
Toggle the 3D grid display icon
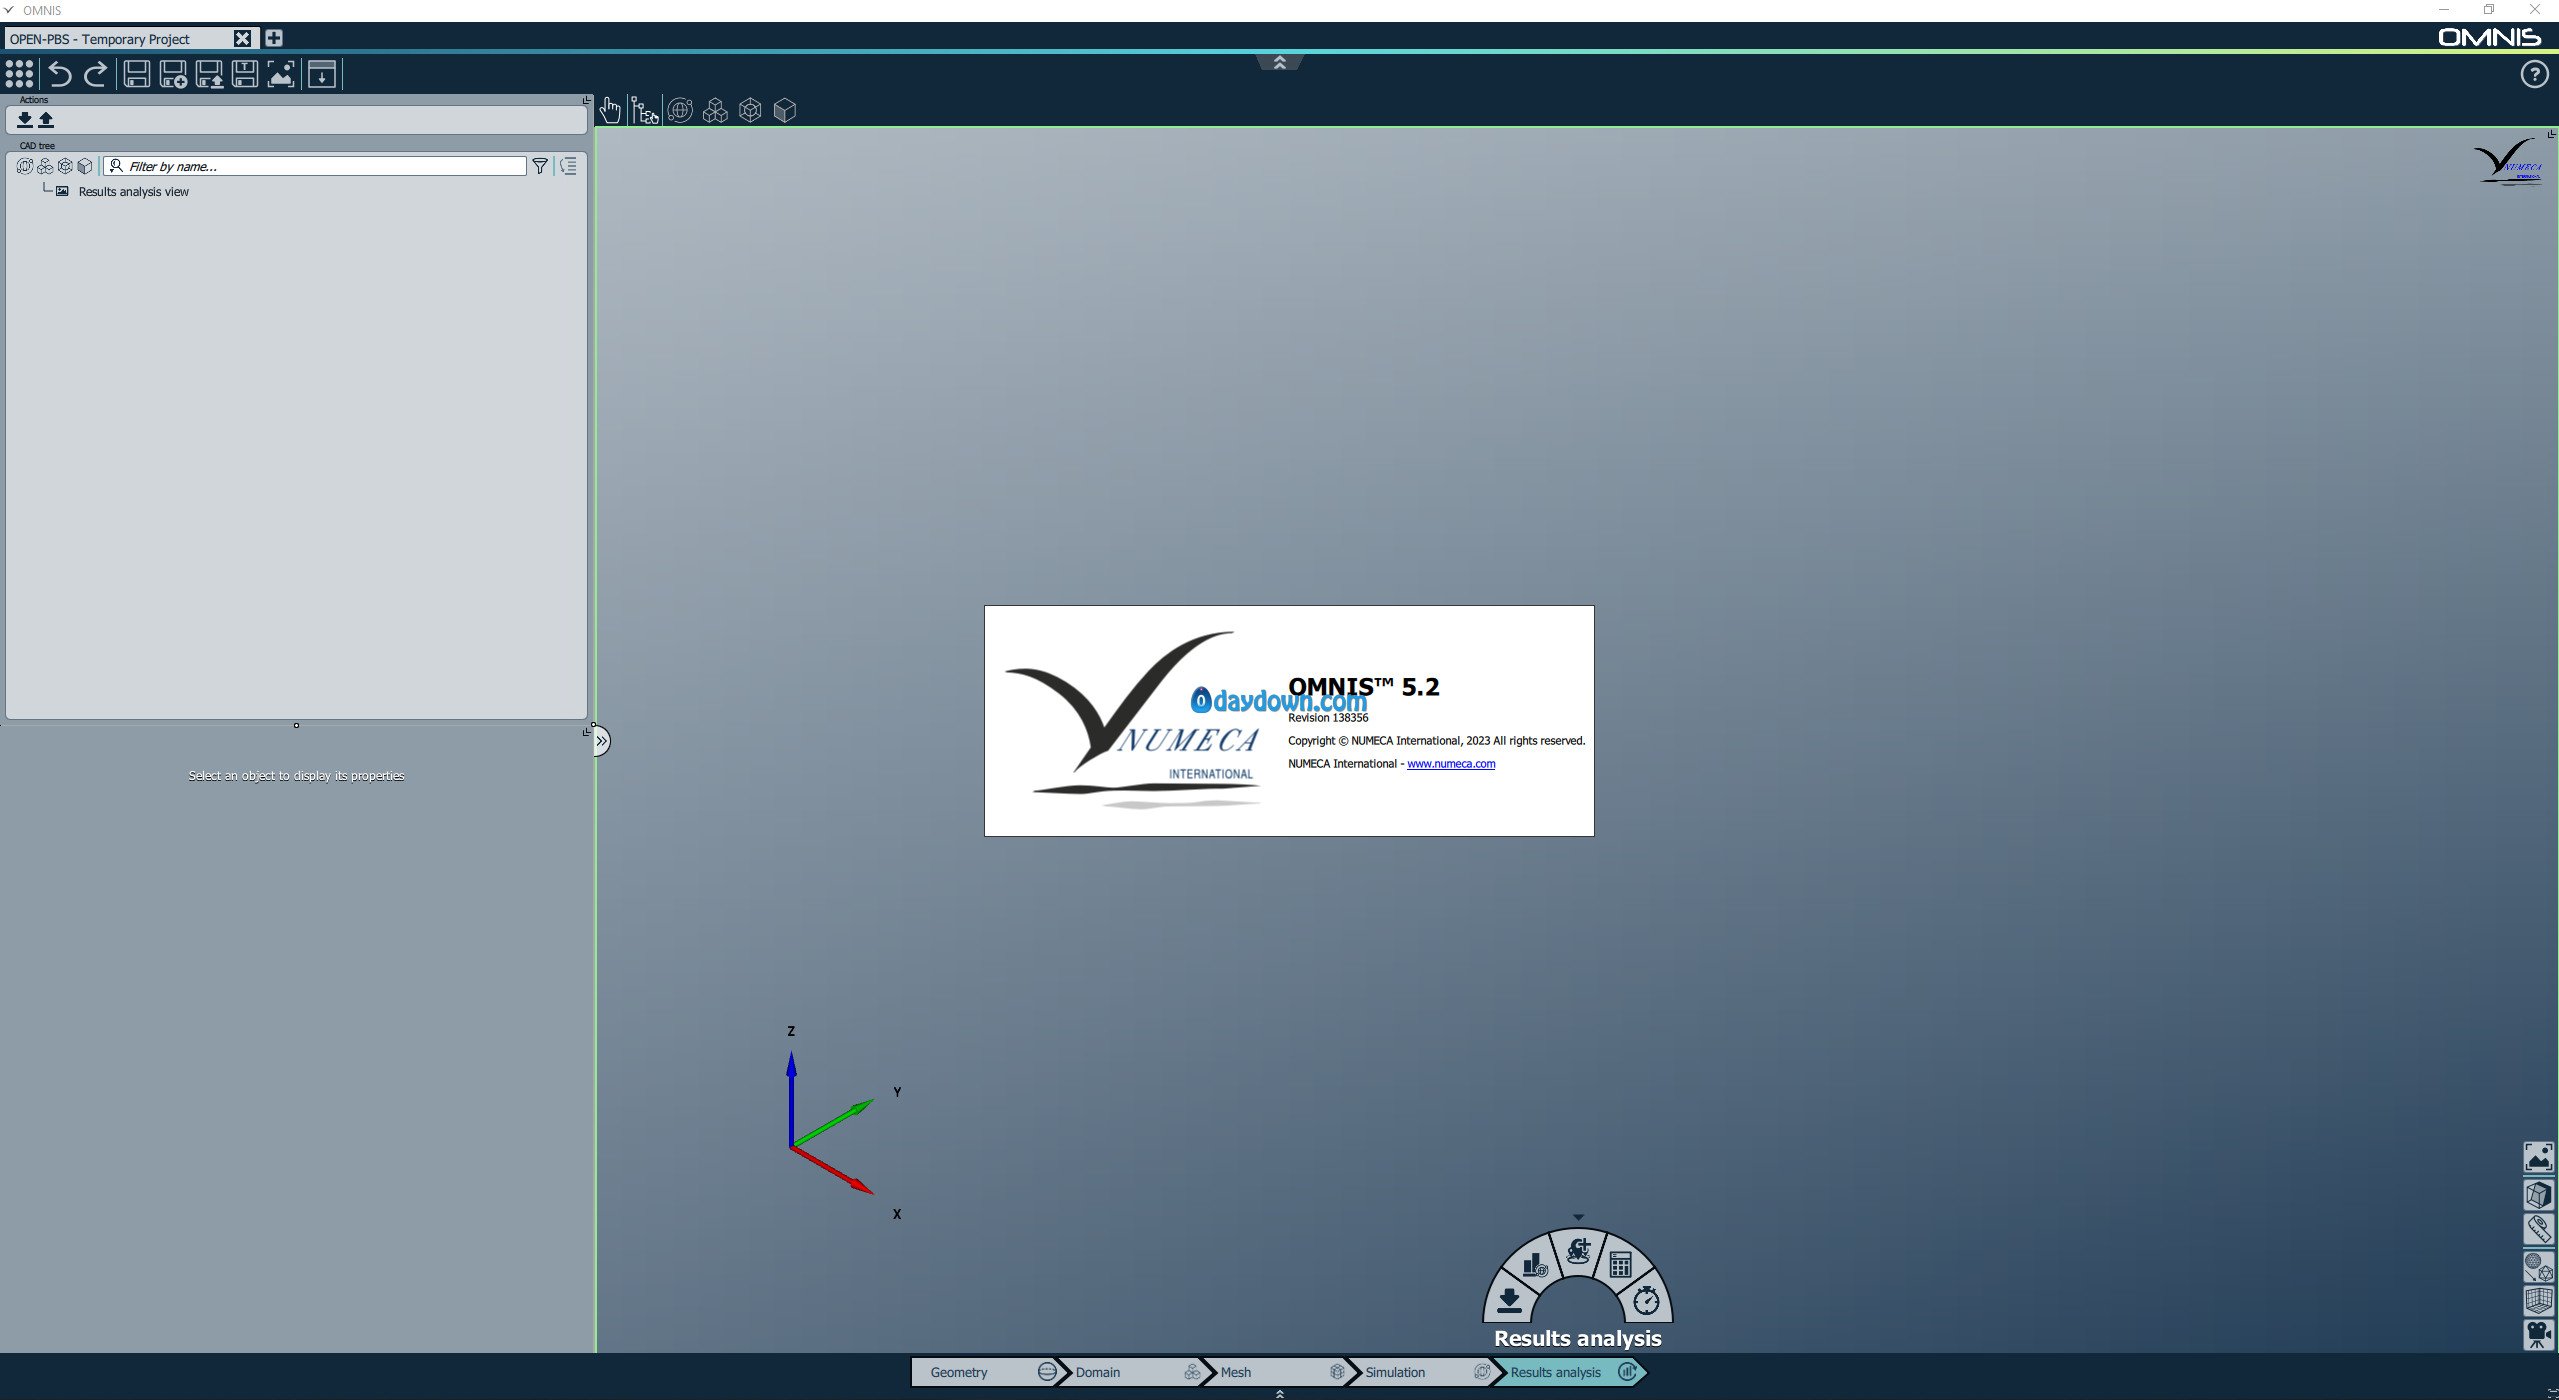(x=2538, y=1300)
